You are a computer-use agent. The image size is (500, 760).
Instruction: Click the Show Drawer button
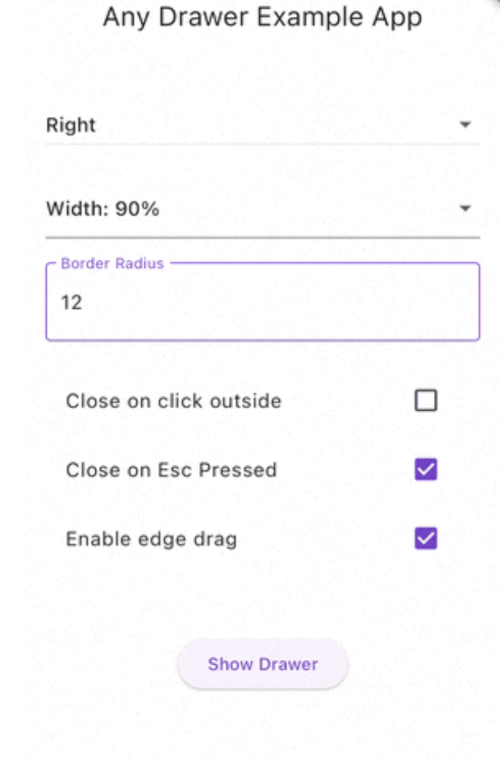(263, 664)
